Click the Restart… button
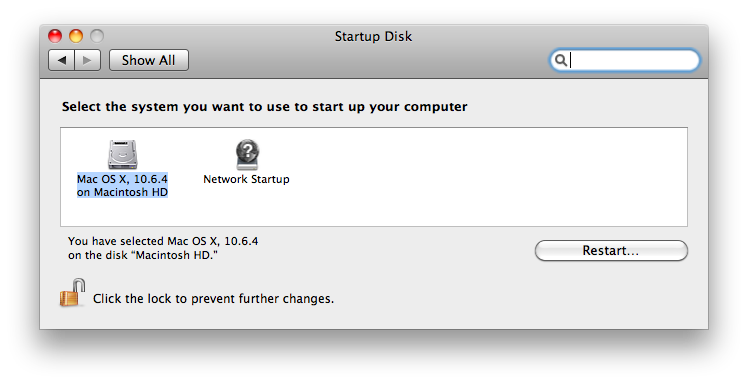 tap(611, 250)
